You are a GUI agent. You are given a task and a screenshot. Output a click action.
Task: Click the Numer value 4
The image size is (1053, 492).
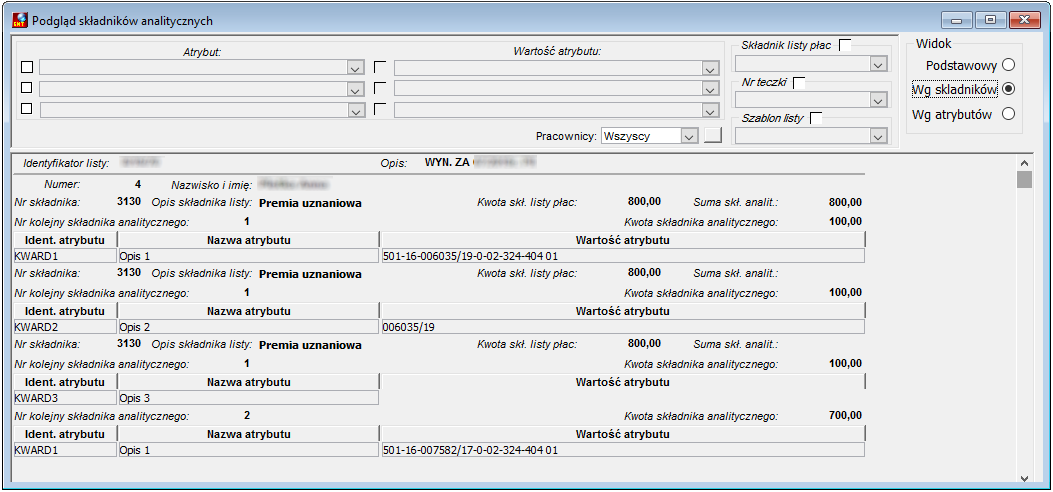pyautogui.click(x=138, y=183)
